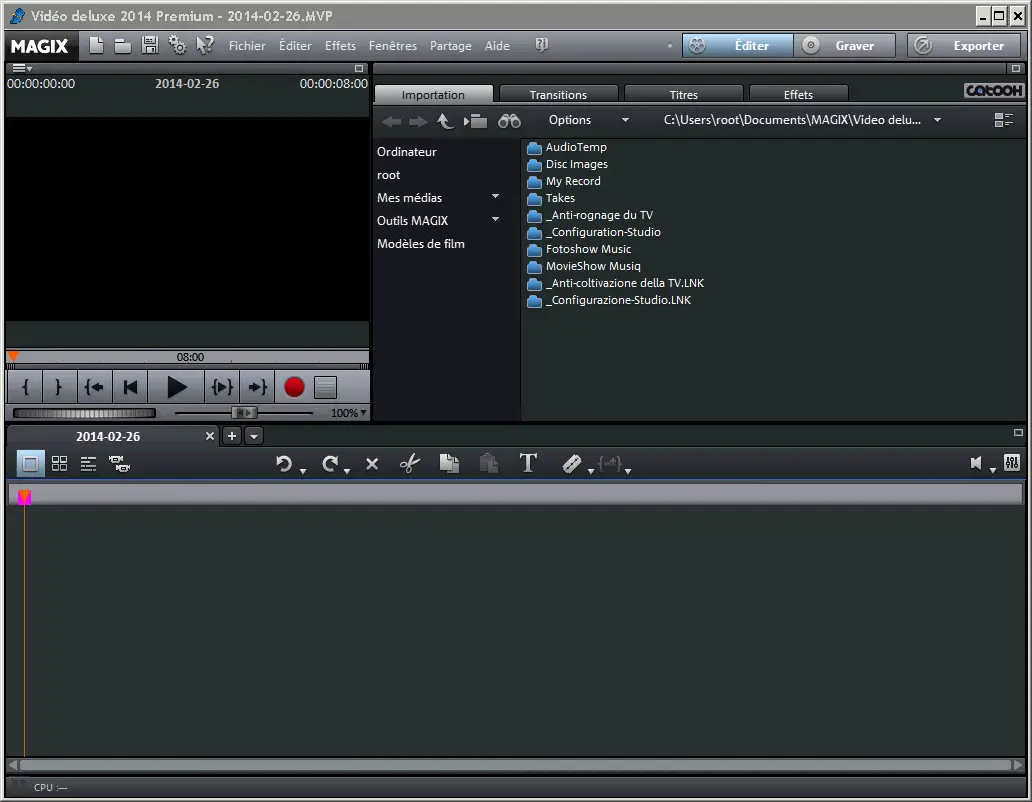Viewport: 1032px width, 802px height.
Task: Switch to the Titres tab
Action: pos(683,95)
